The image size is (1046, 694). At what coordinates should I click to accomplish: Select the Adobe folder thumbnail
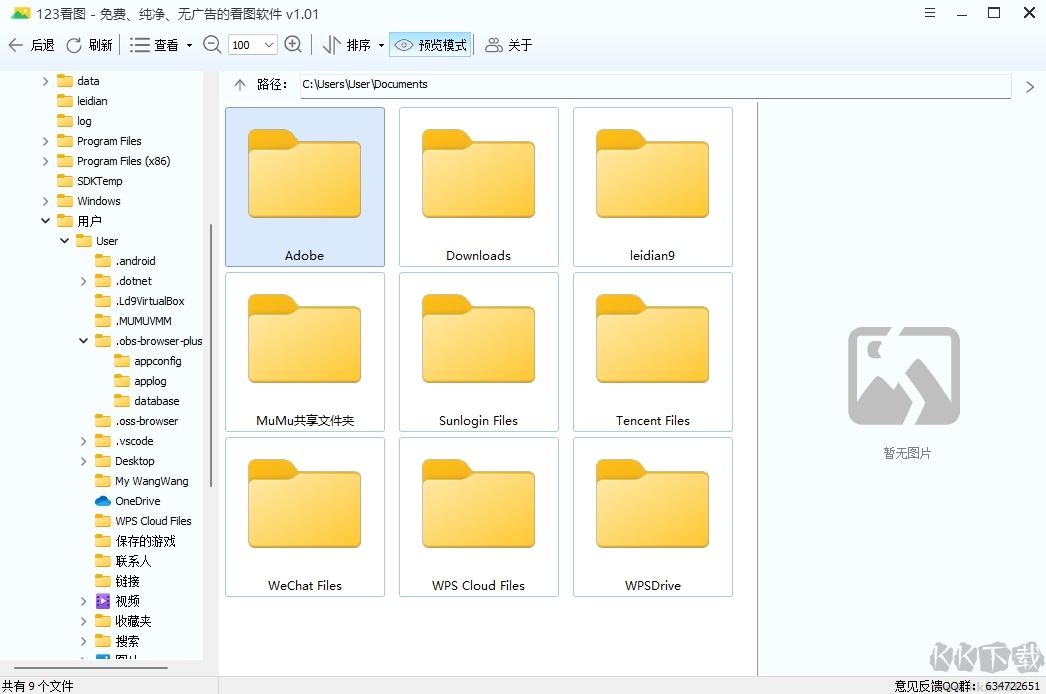pyautogui.click(x=305, y=187)
